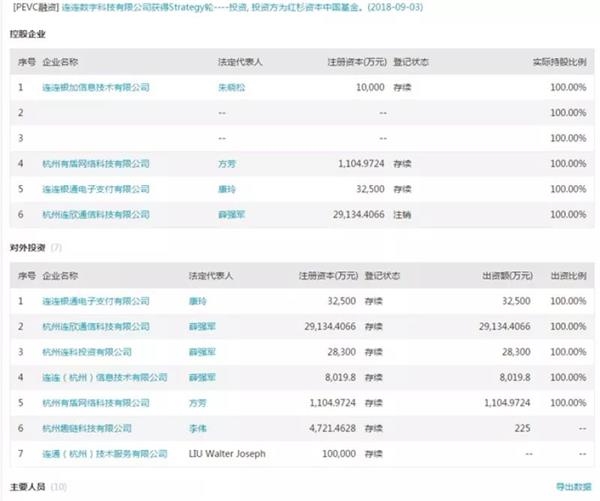The width and height of the screenshot is (600, 501).
Task: Open 薛强军 beside 连连（杭州）信息技术有限公司
Action: click(202, 377)
